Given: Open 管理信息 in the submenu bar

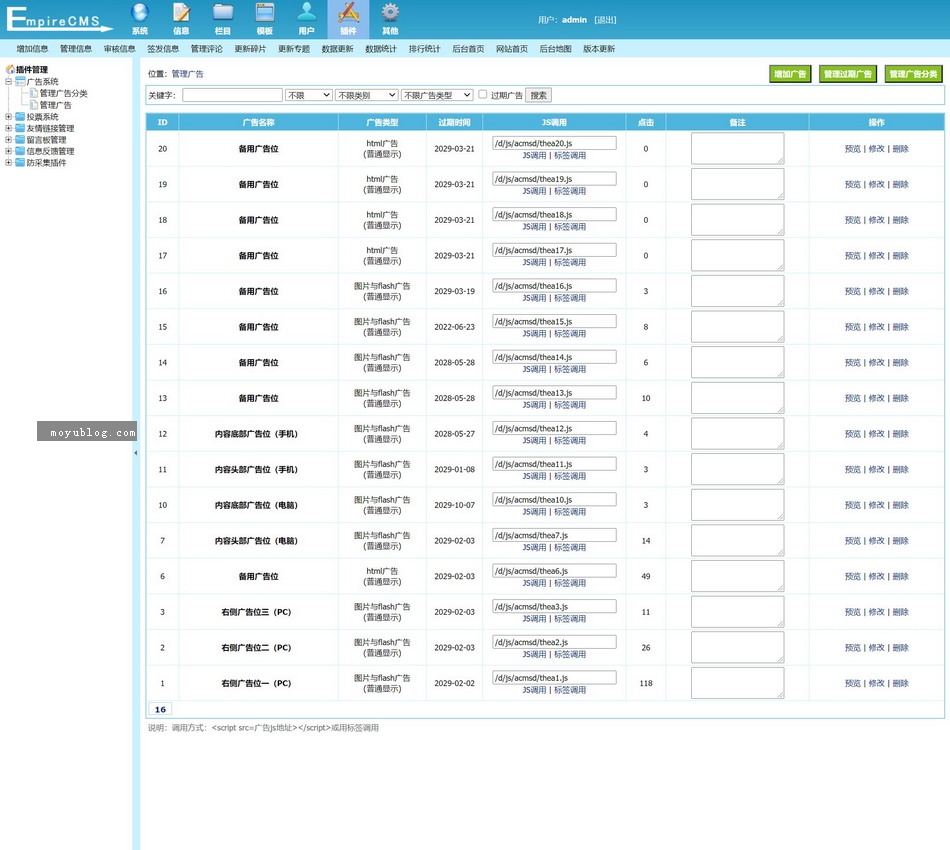Looking at the screenshot, I should click(76, 48).
